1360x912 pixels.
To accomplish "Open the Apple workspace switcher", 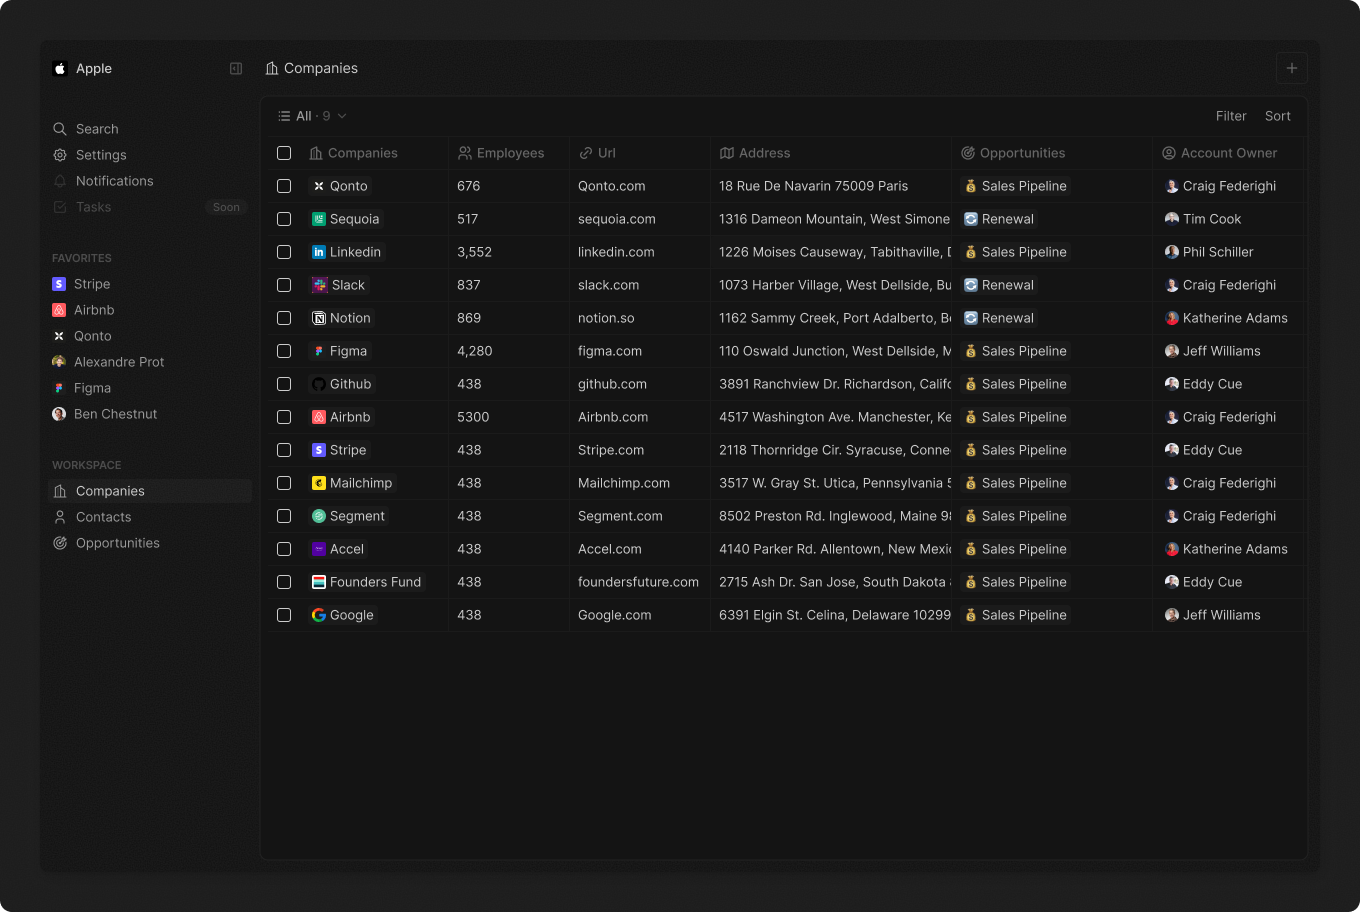I will coord(83,69).
